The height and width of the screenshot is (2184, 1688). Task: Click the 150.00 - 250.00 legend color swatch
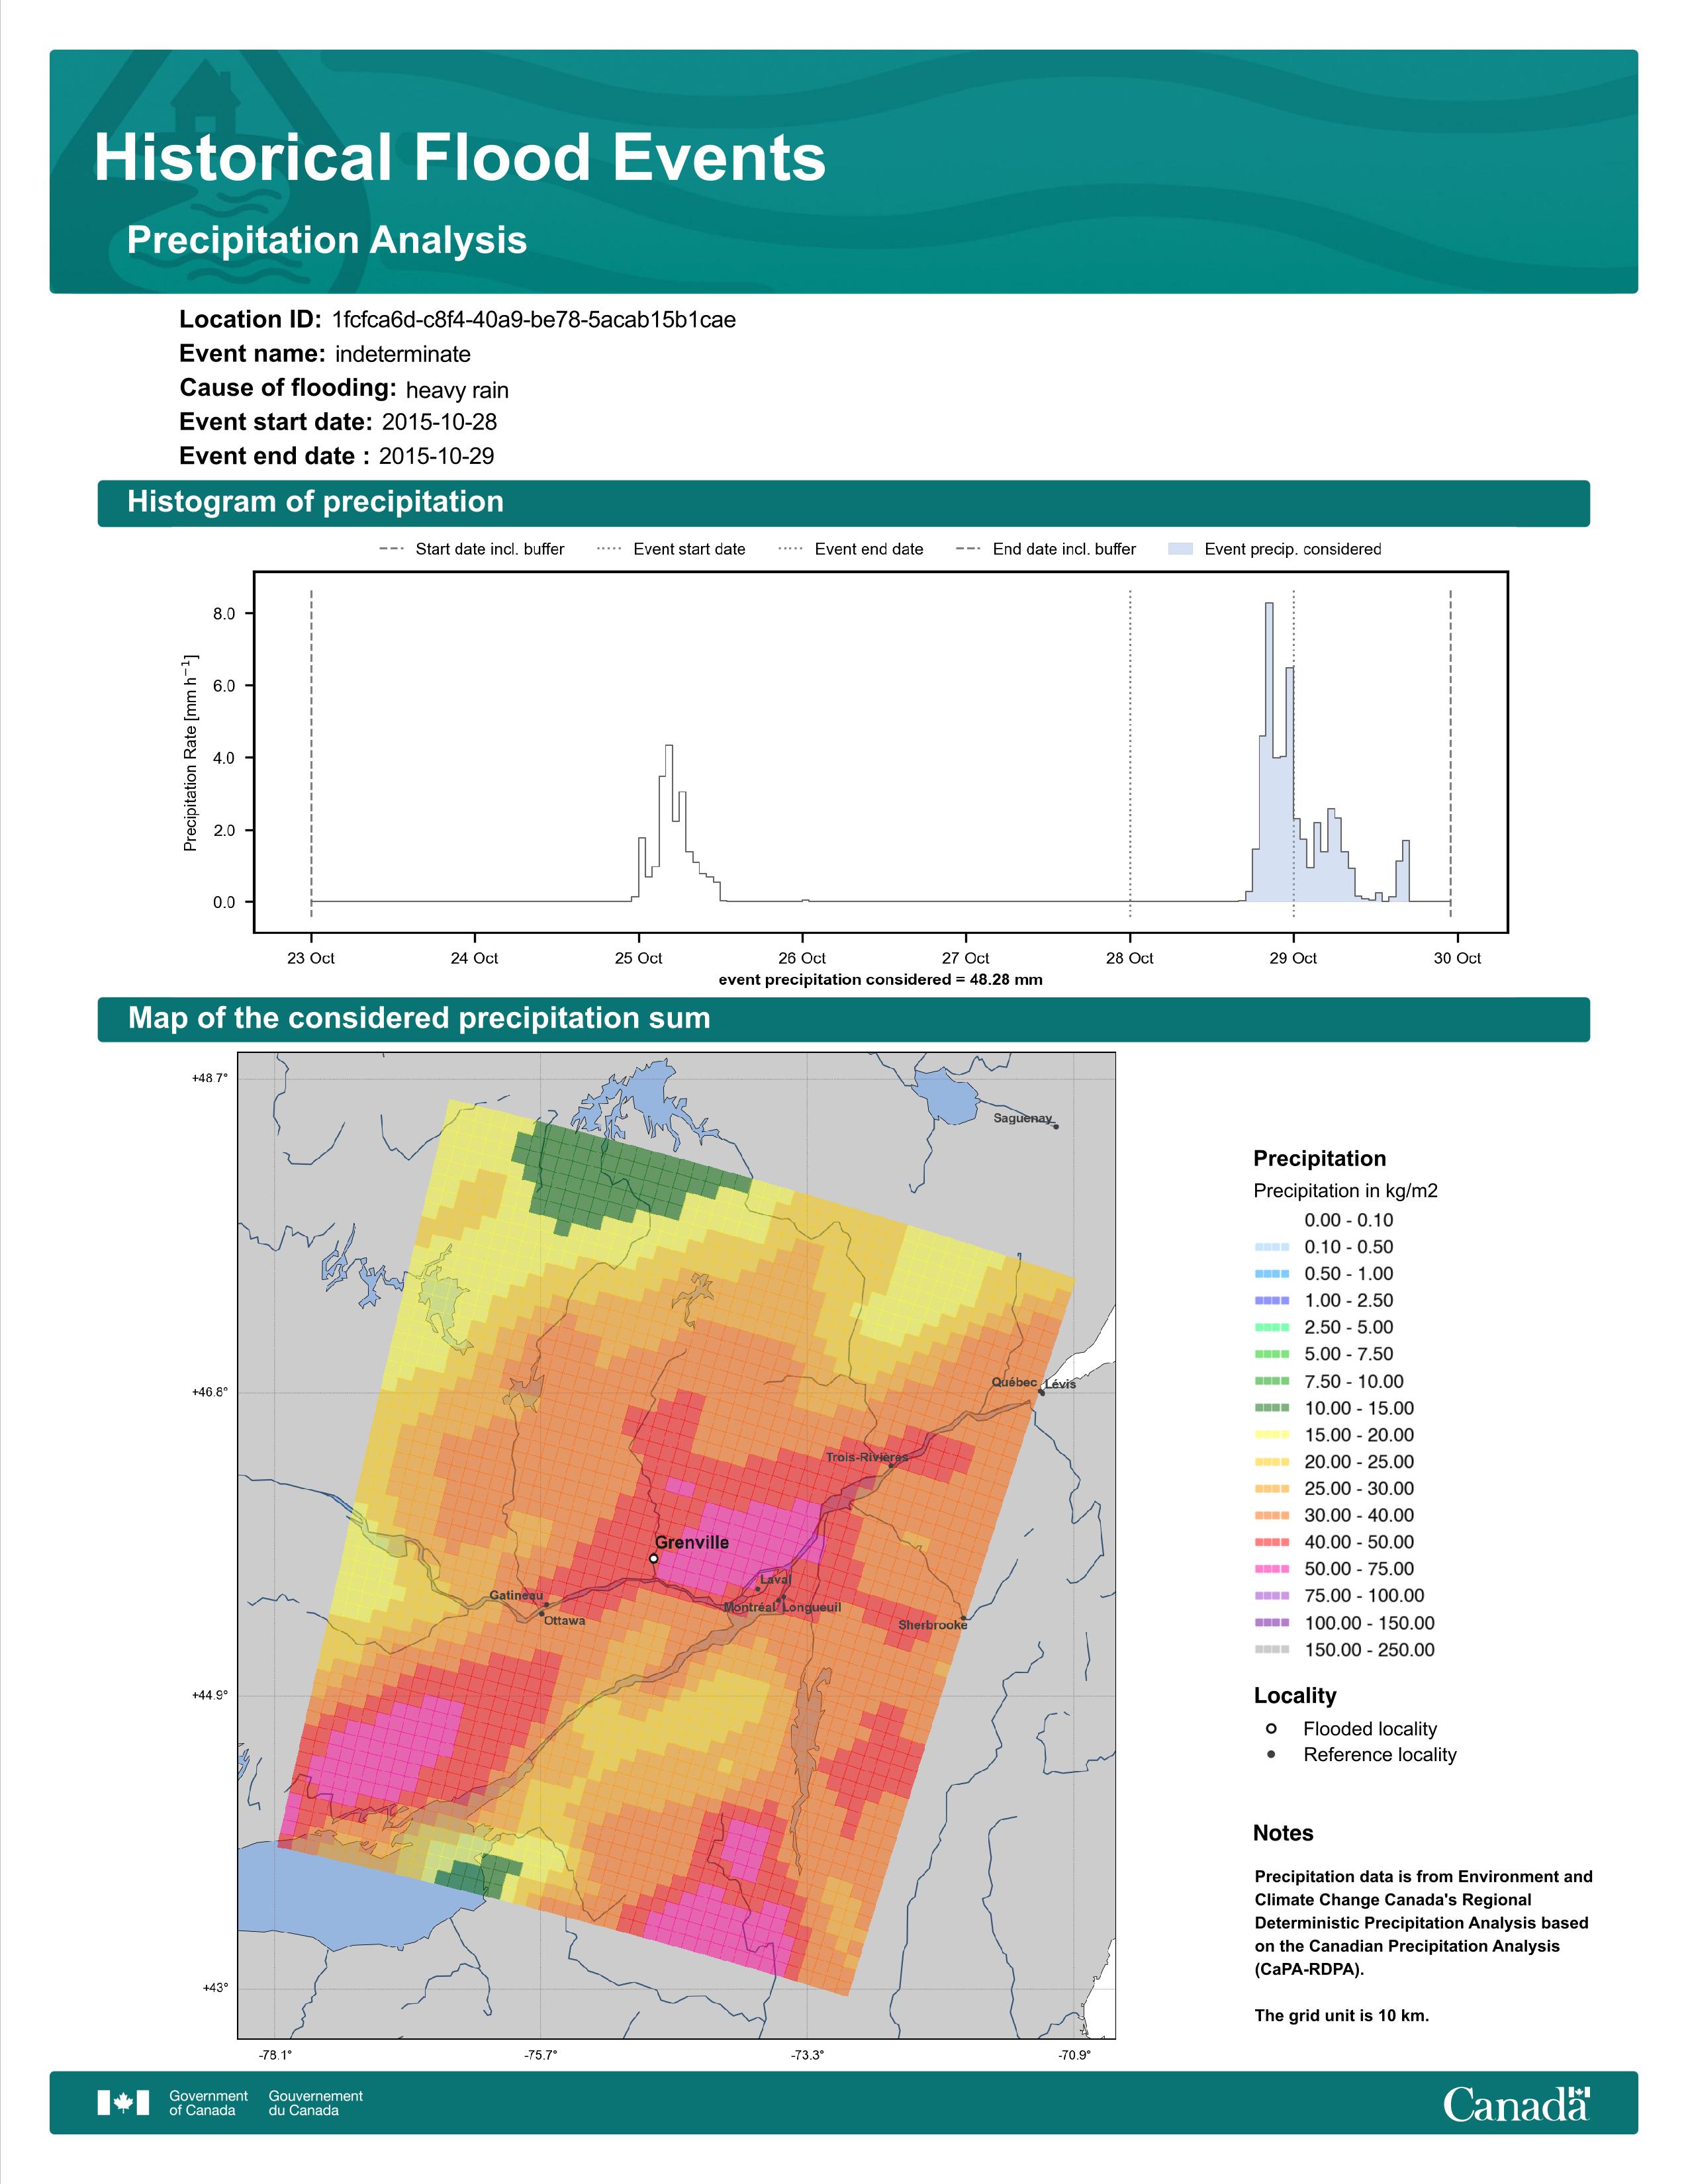coord(1271,1650)
